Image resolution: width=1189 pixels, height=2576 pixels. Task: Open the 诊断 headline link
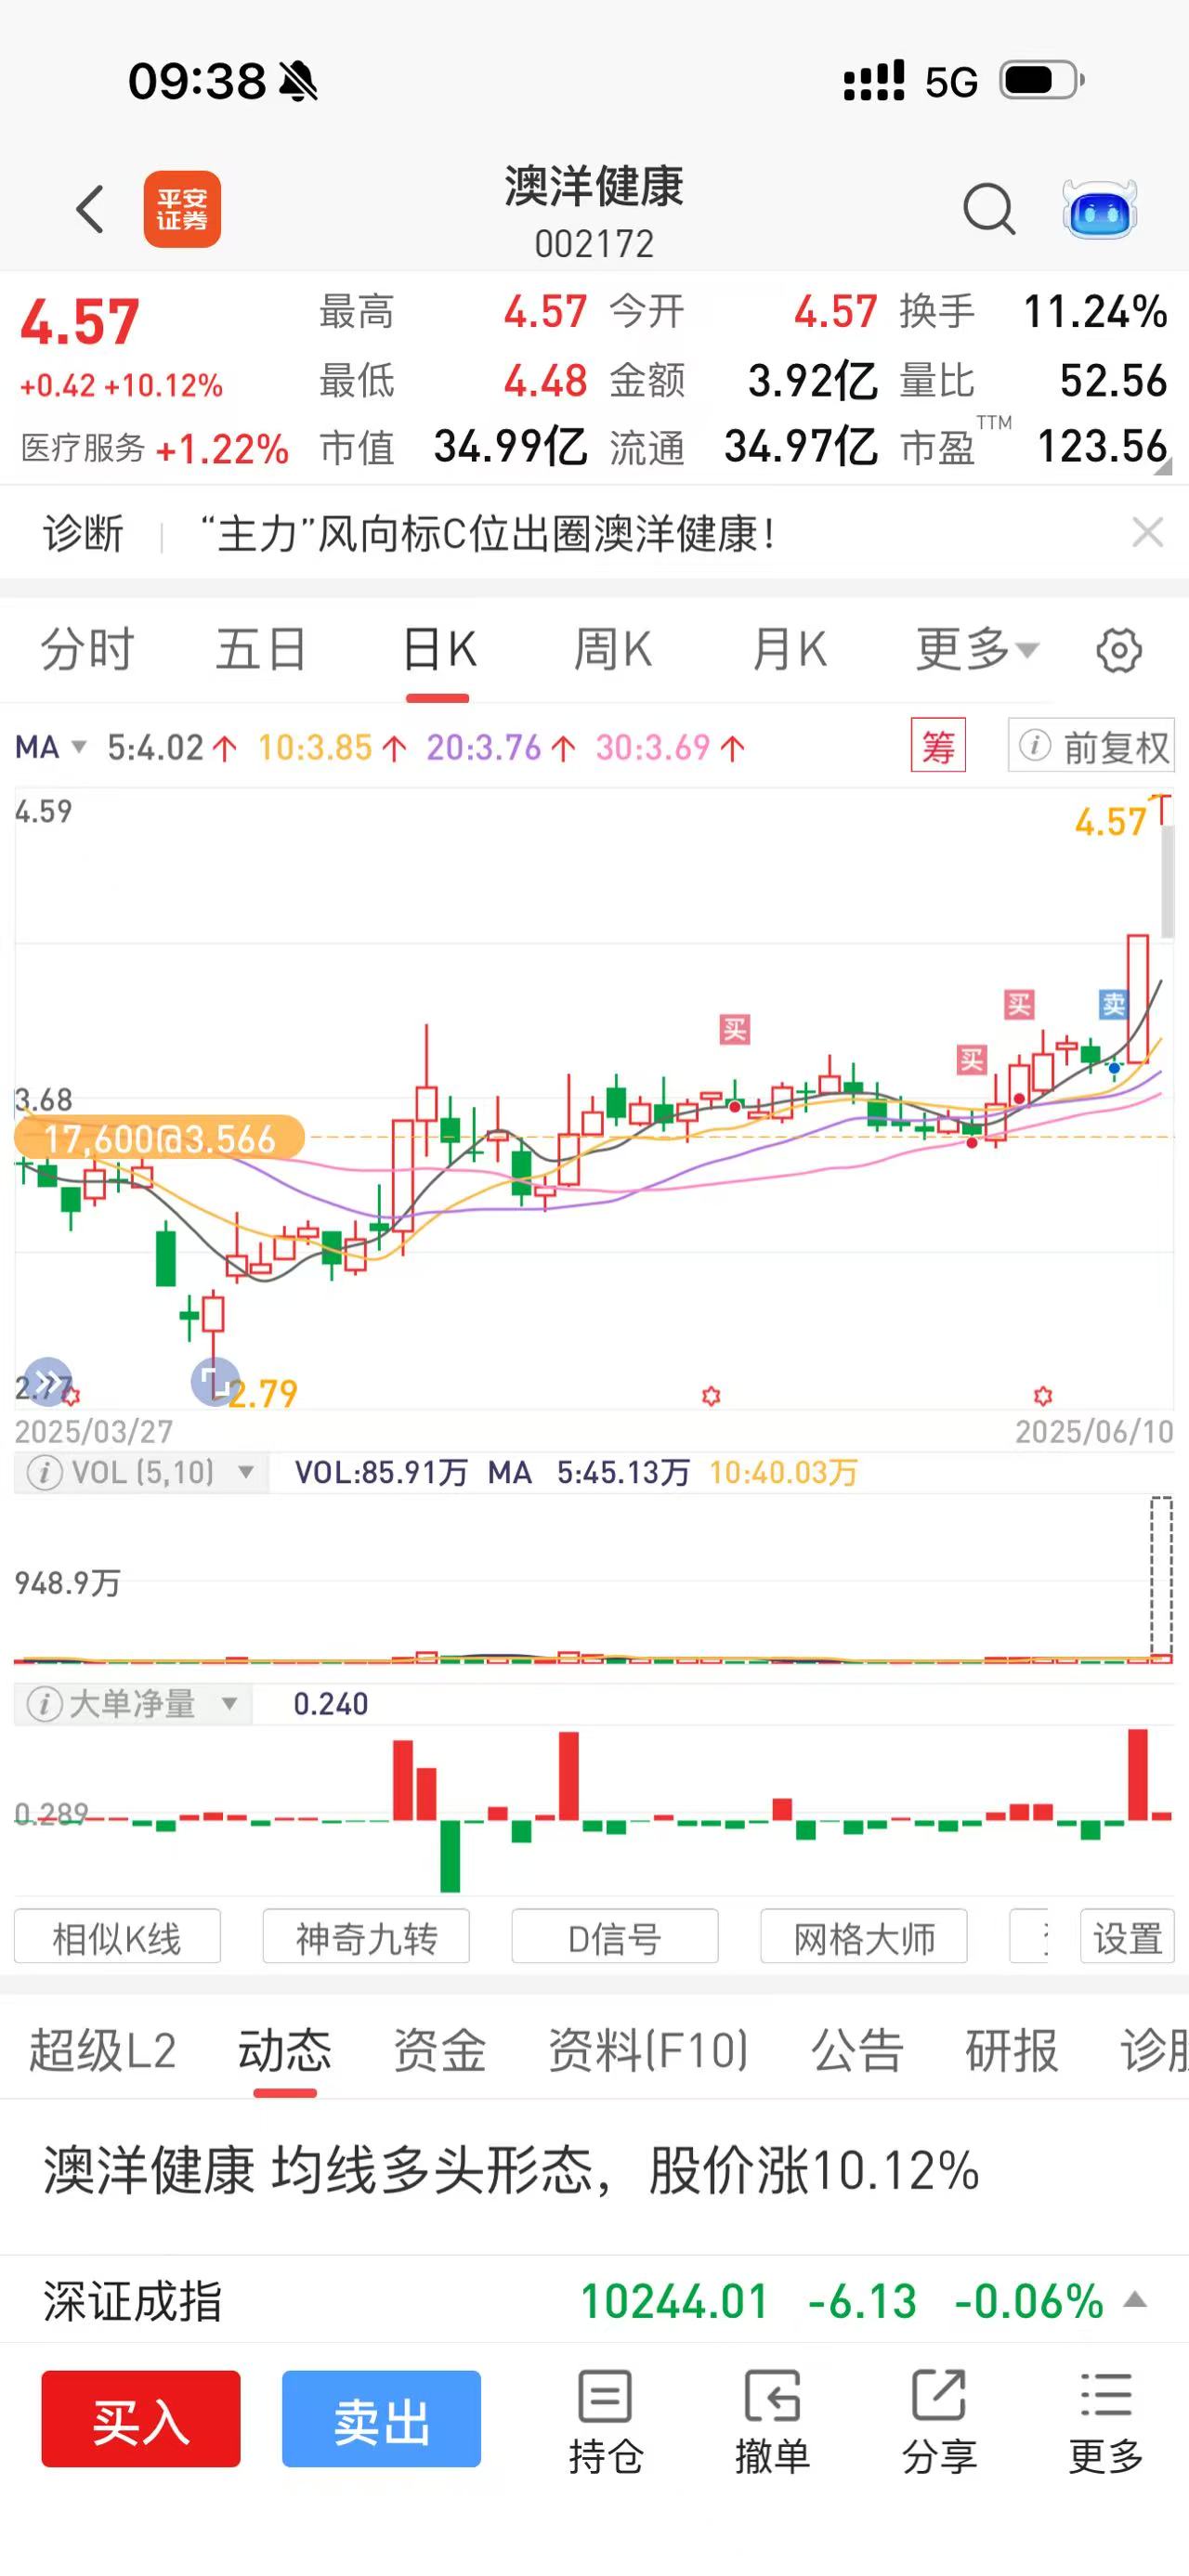(x=487, y=533)
